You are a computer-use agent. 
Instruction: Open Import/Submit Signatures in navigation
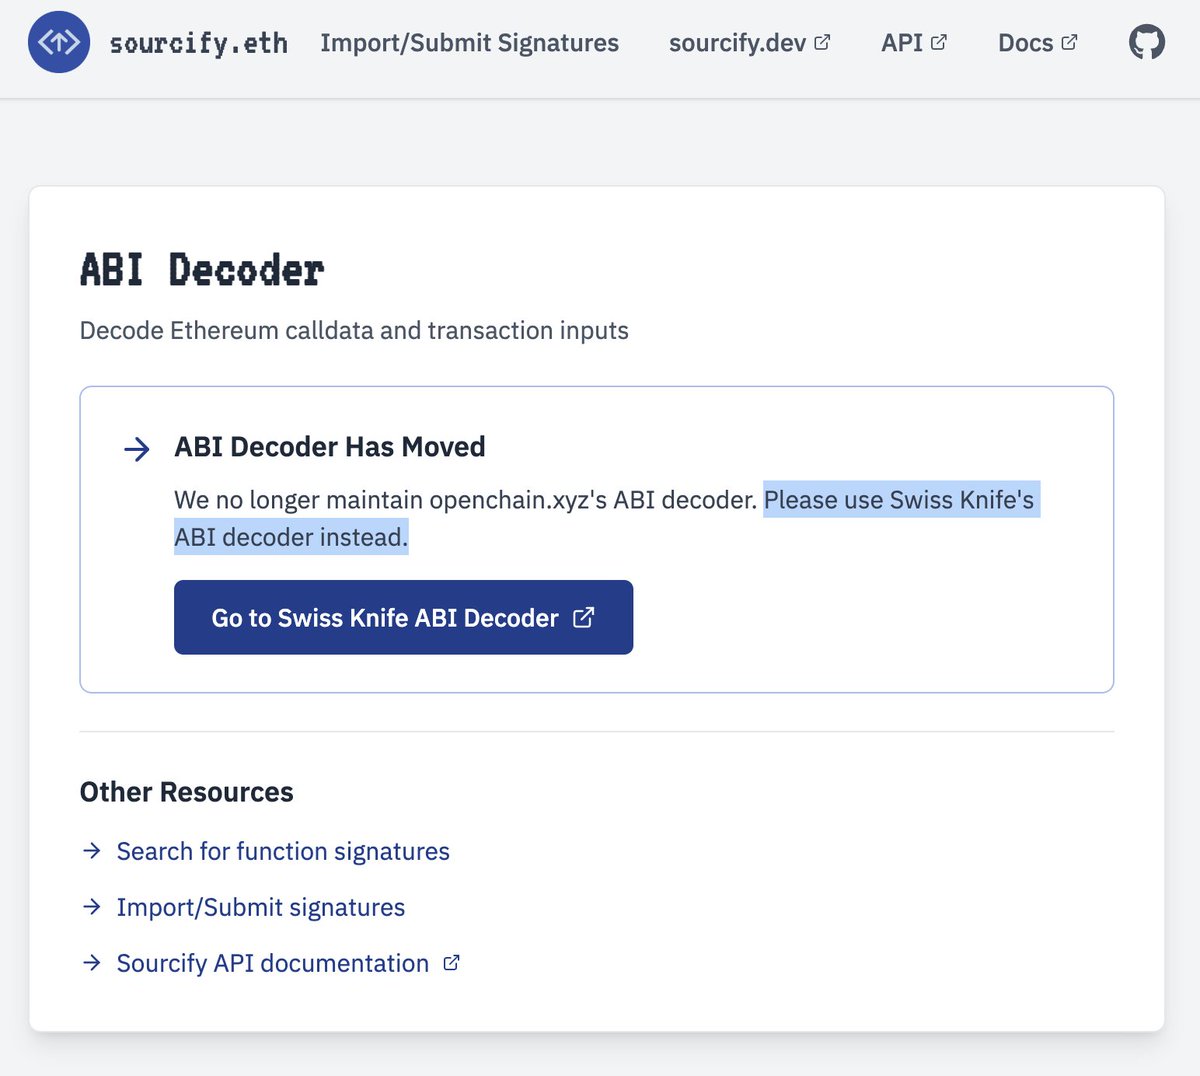pos(469,43)
